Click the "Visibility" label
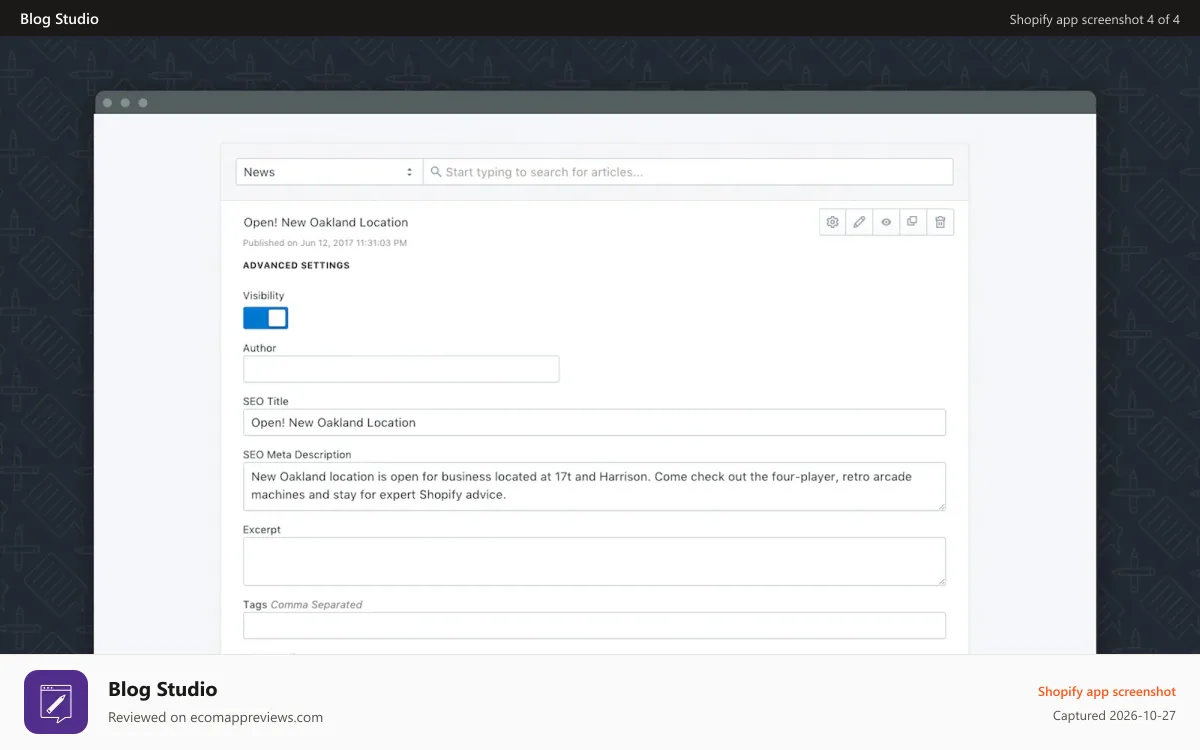The width and height of the screenshot is (1200, 750). (264, 296)
